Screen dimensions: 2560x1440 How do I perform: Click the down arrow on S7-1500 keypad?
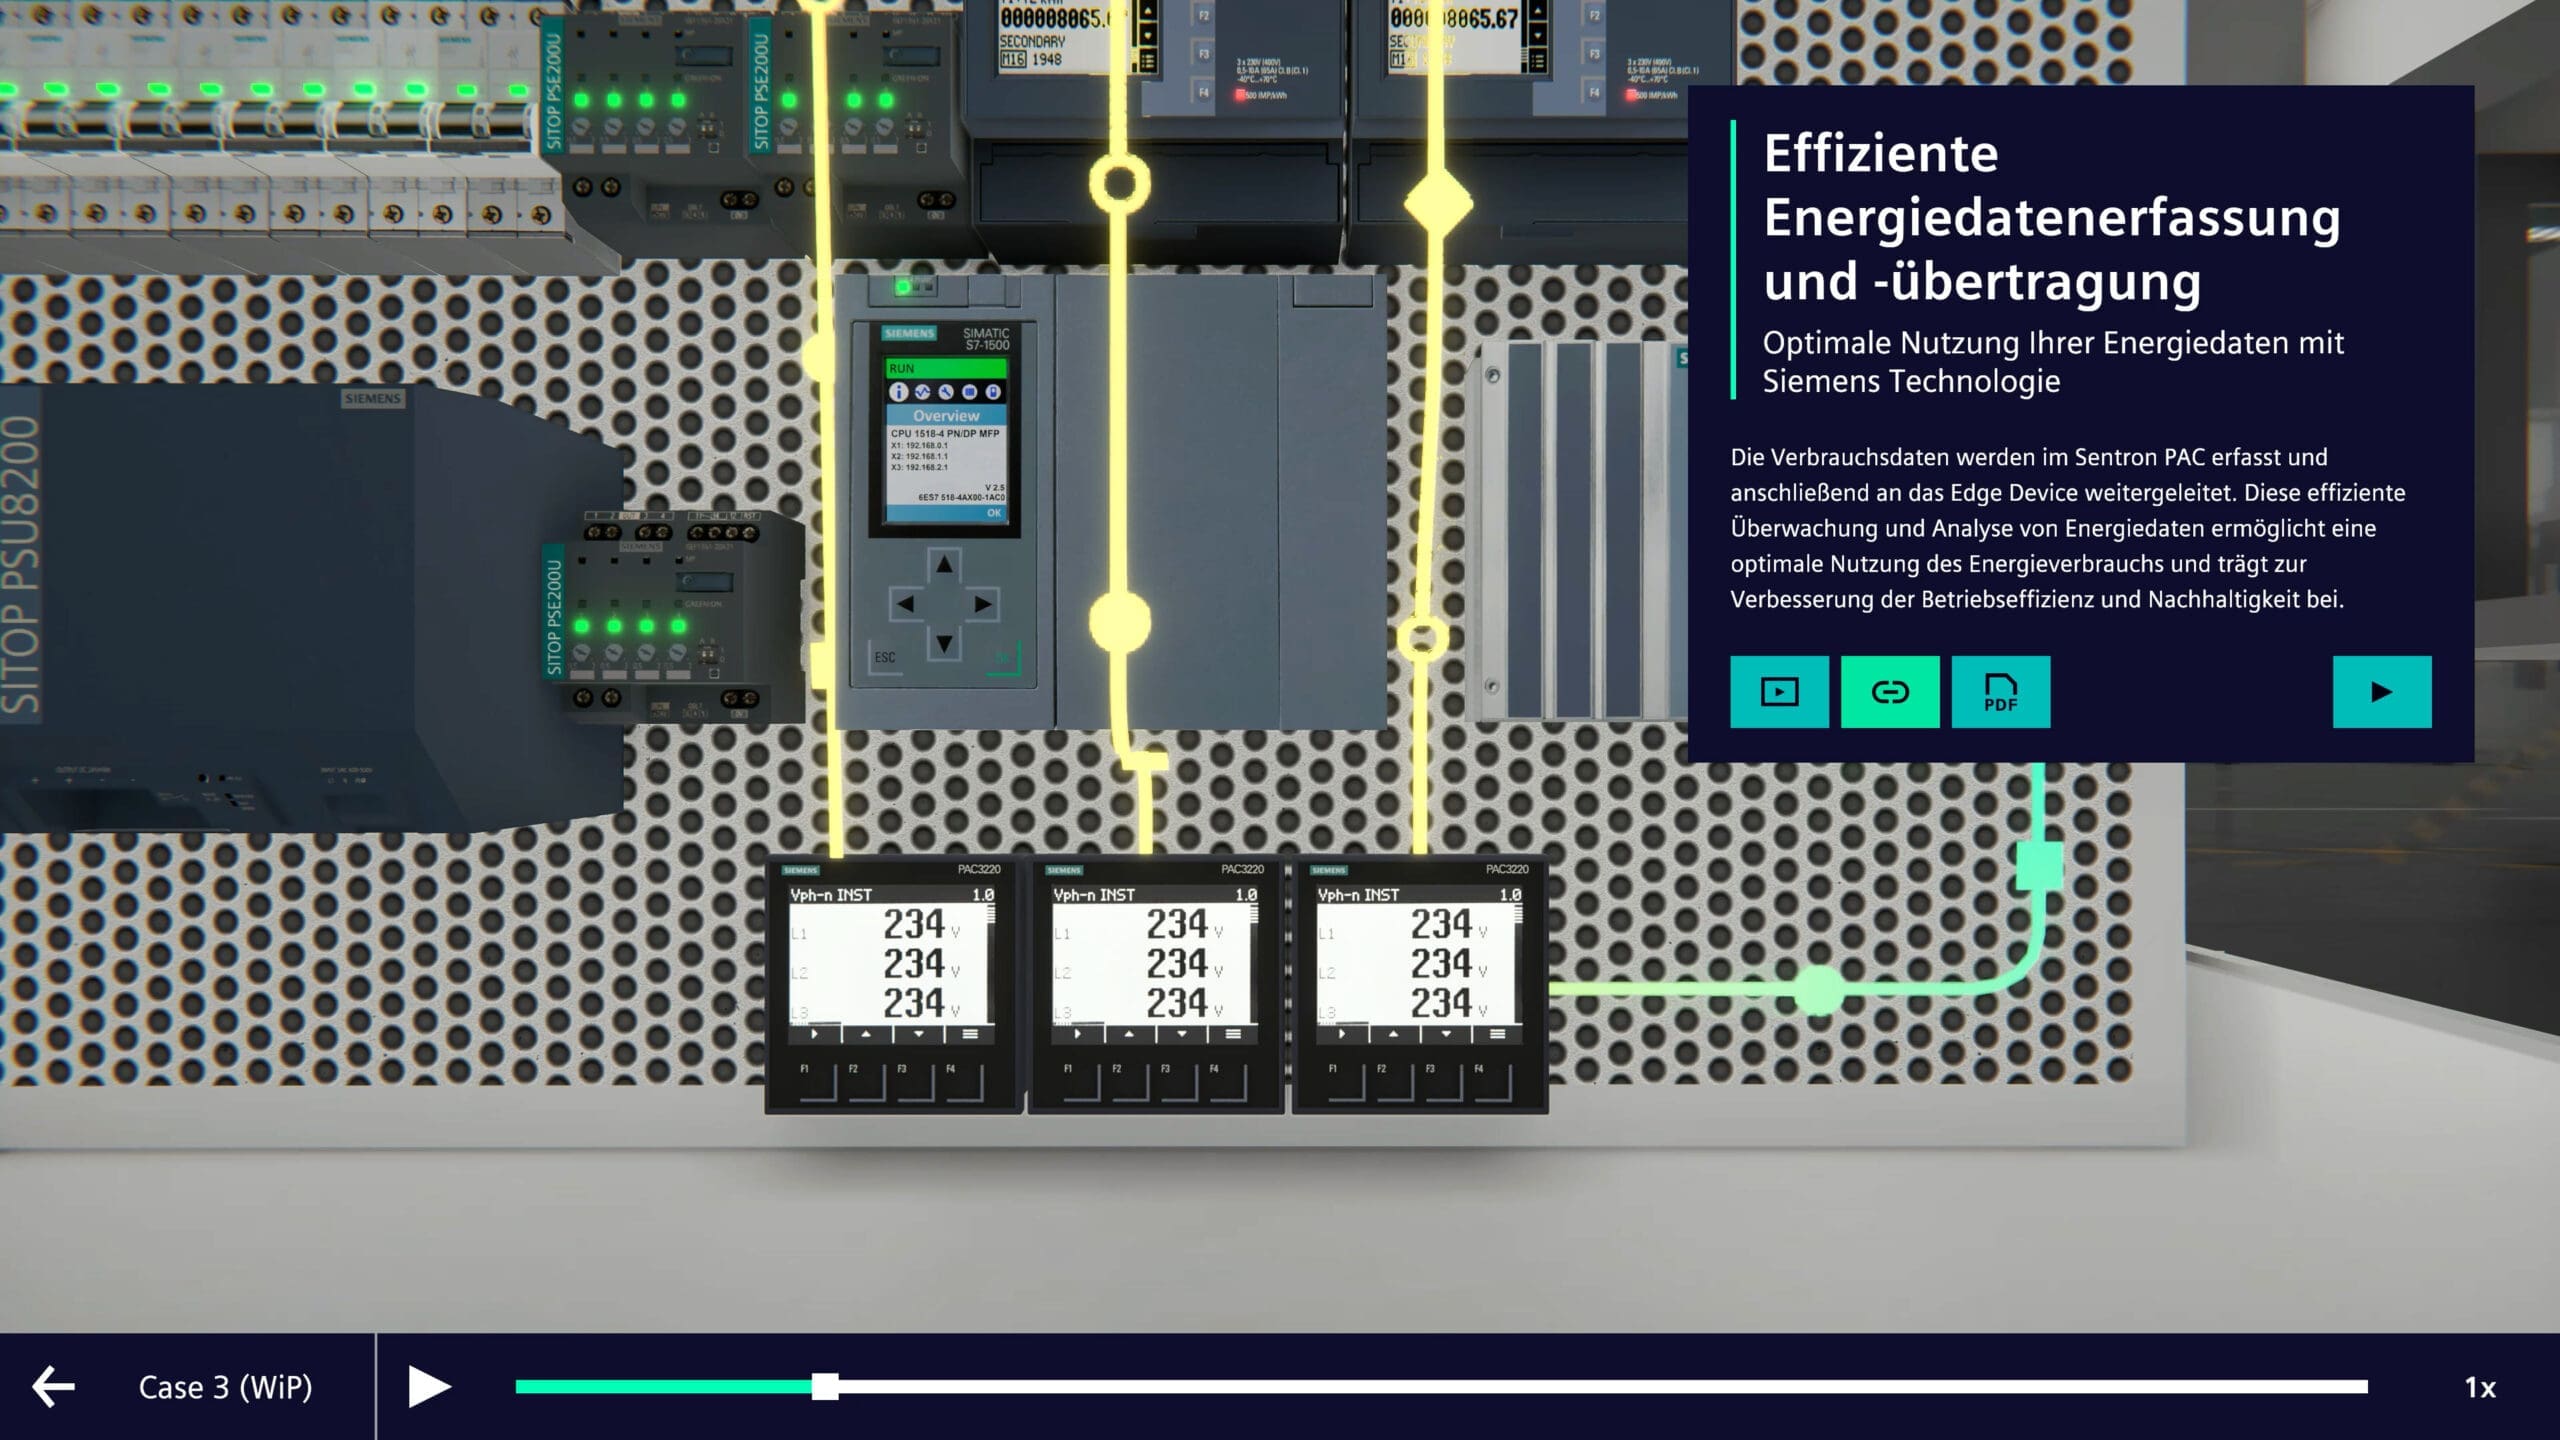pyautogui.click(x=944, y=643)
